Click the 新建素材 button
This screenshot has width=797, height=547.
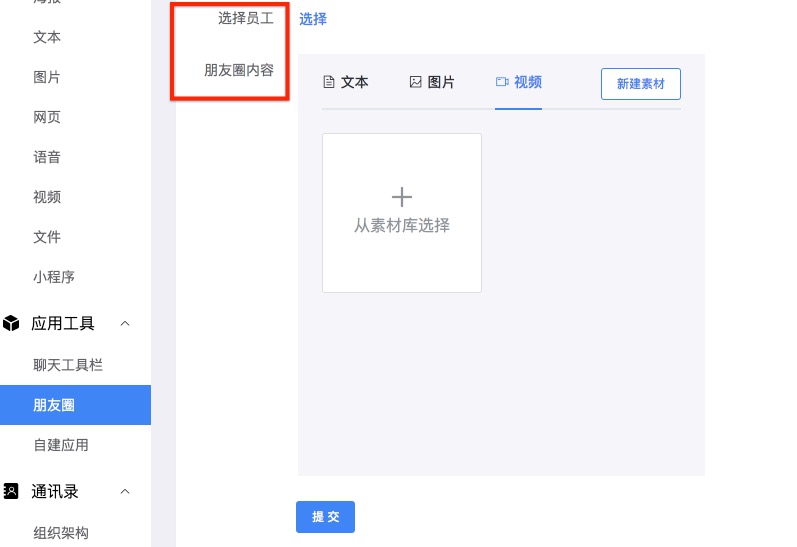pyautogui.click(x=640, y=84)
